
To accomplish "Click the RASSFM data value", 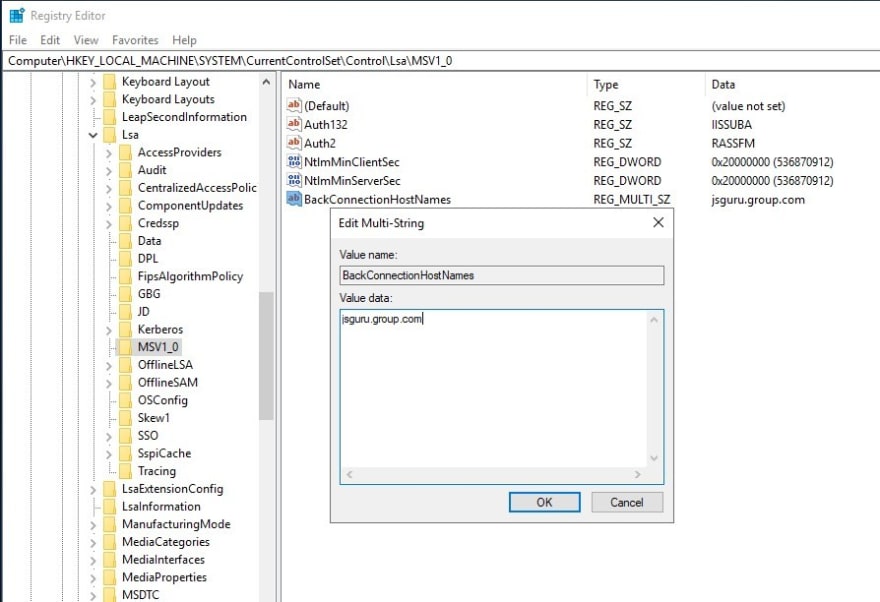I will [x=733, y=143].
